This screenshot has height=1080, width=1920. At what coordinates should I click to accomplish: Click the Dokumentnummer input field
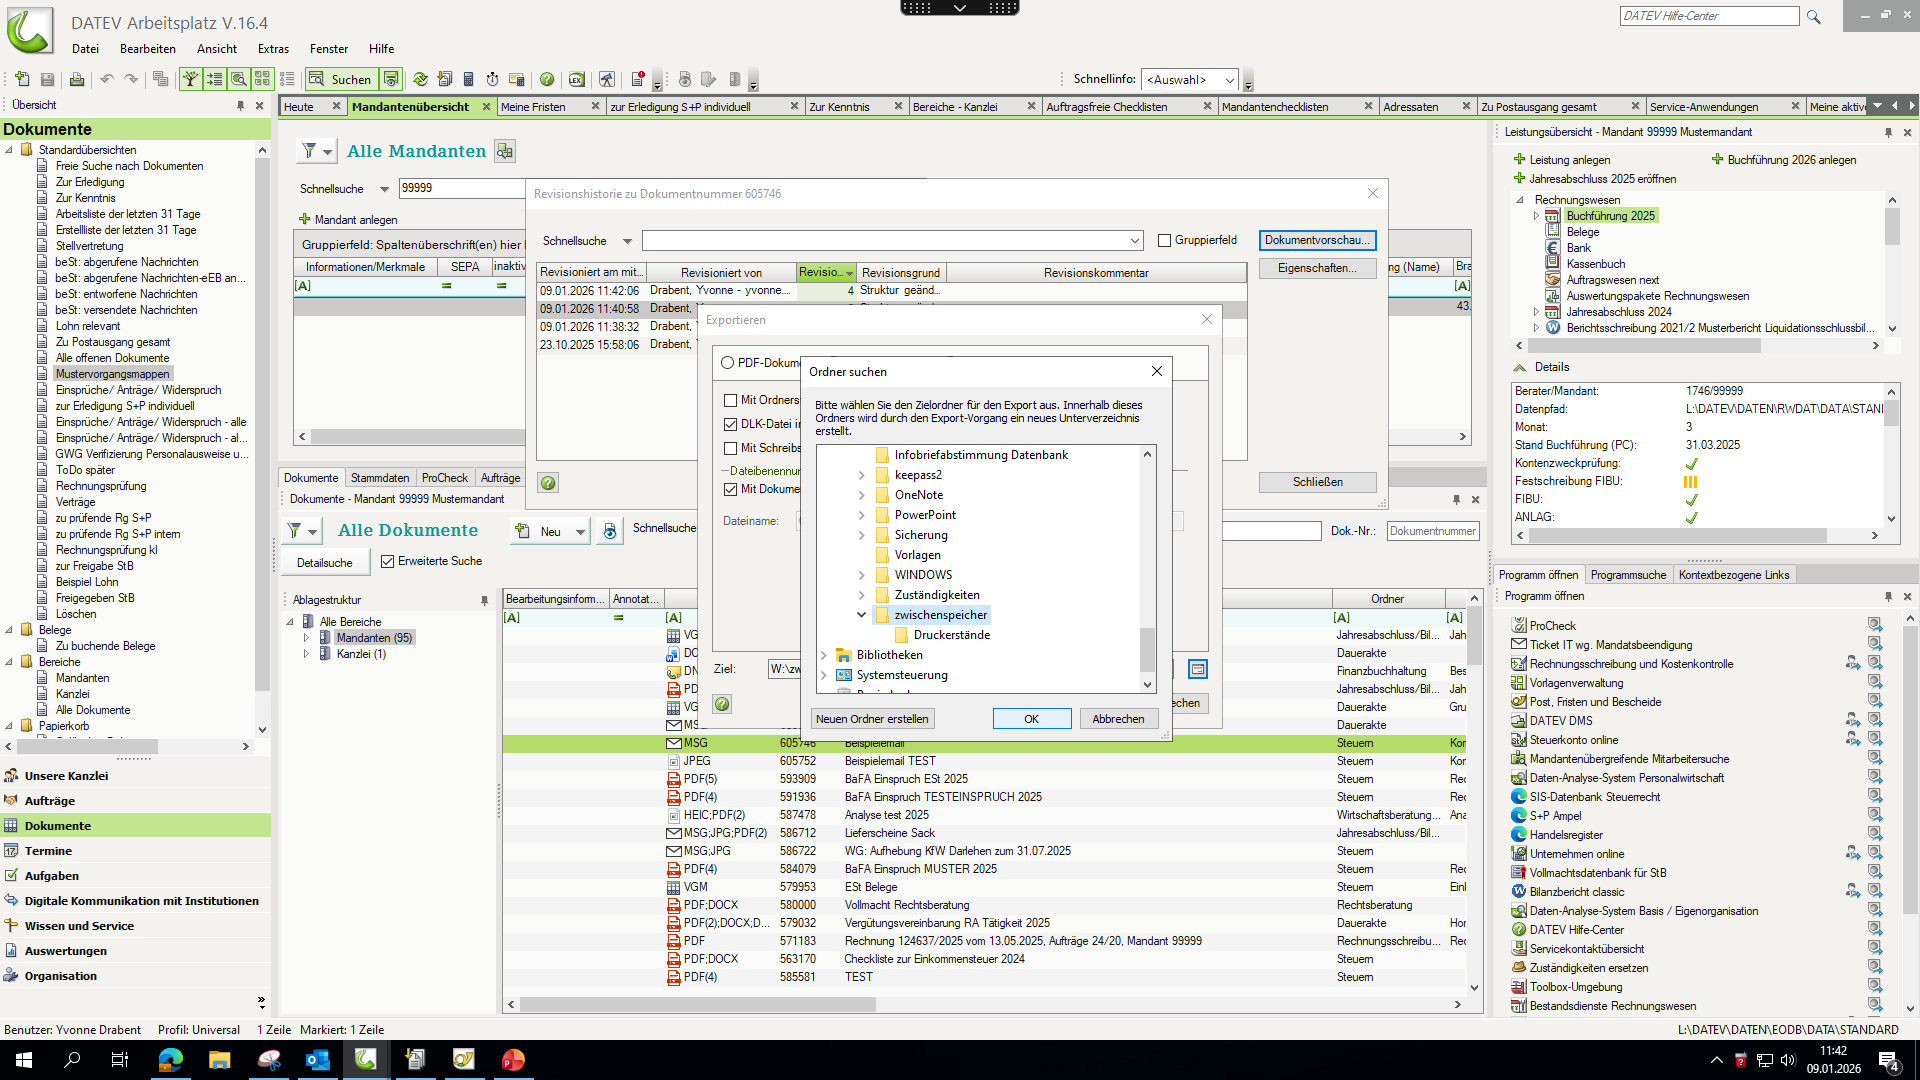point(1432,531)
